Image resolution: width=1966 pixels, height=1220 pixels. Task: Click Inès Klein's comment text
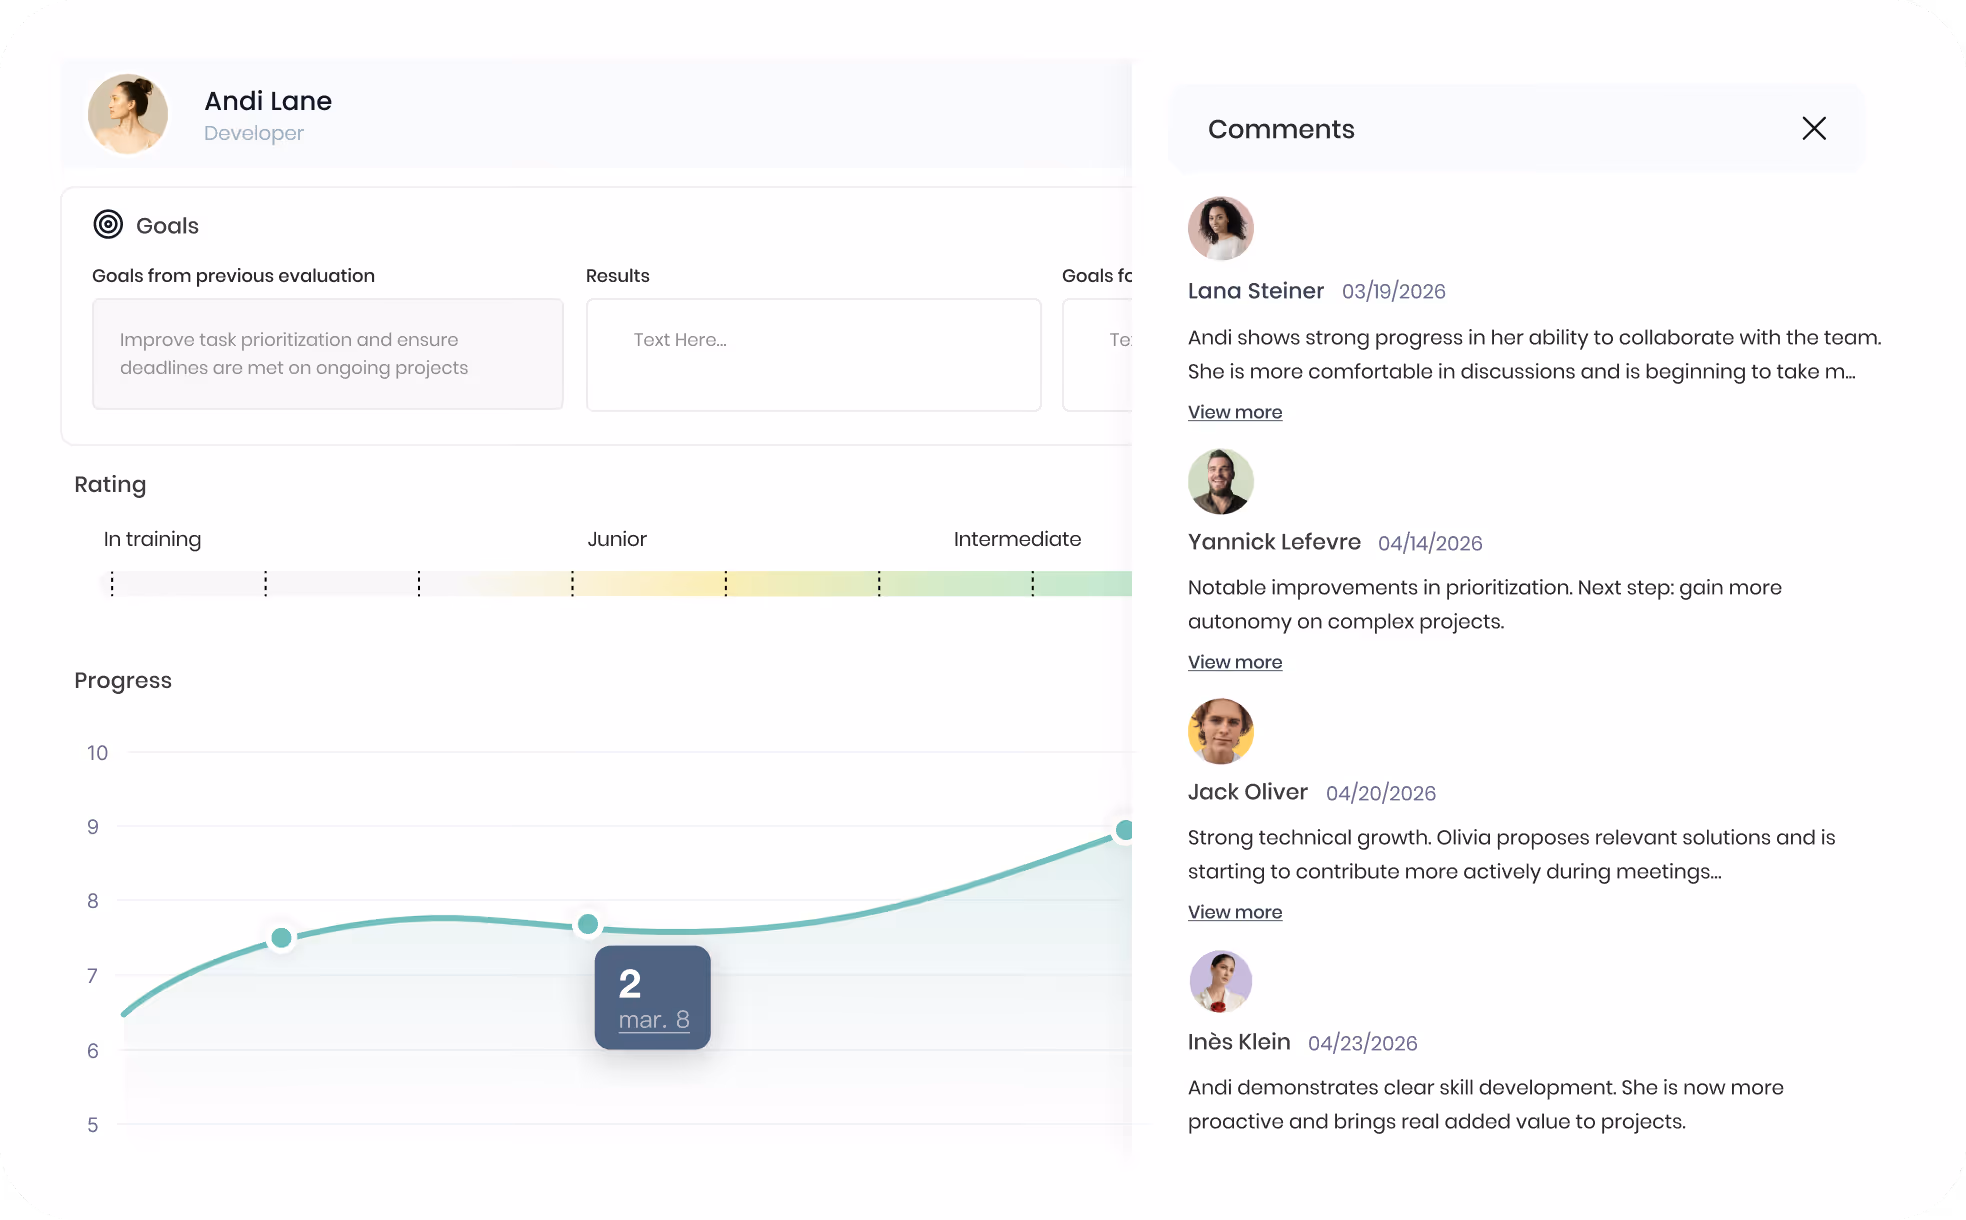[x=1486, y=1104]
